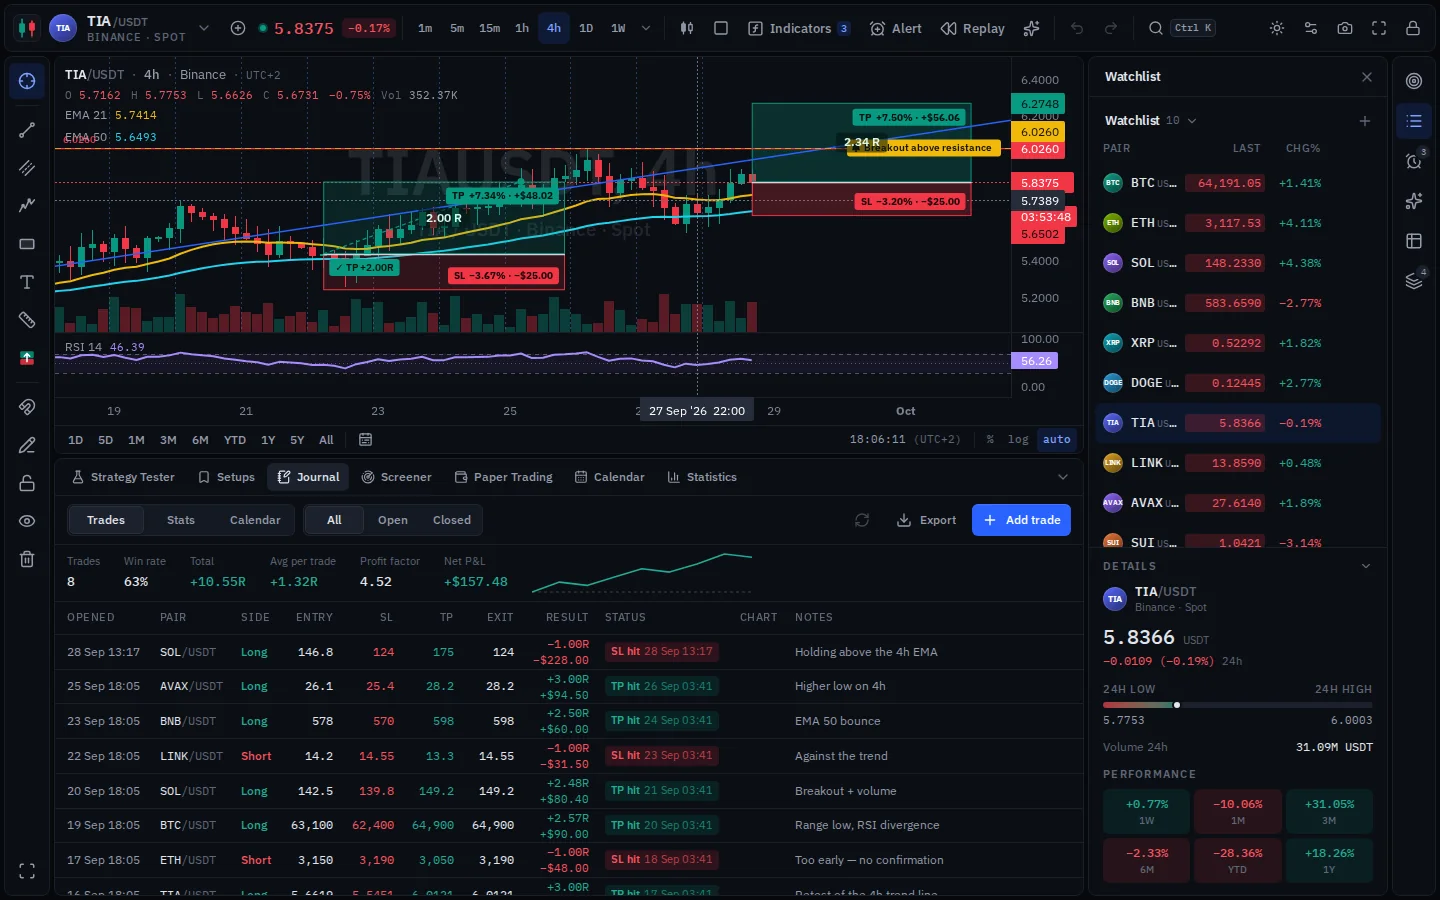Open the chart type candles icon
This screenshot has width=1440, height=900.
pos(687,28)
